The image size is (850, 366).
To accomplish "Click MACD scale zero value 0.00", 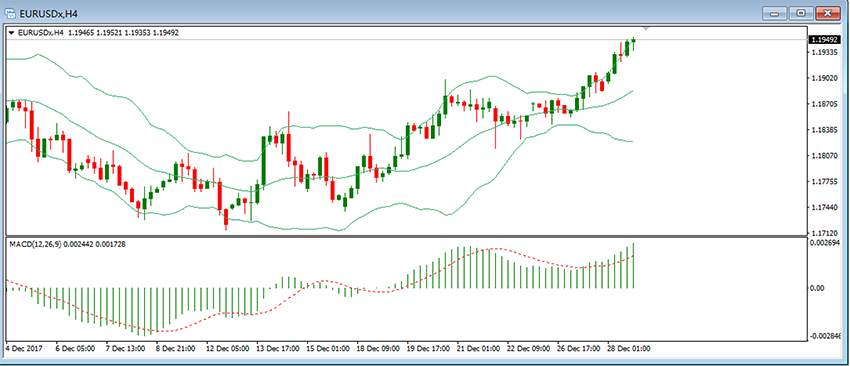I will click(817, 288).
